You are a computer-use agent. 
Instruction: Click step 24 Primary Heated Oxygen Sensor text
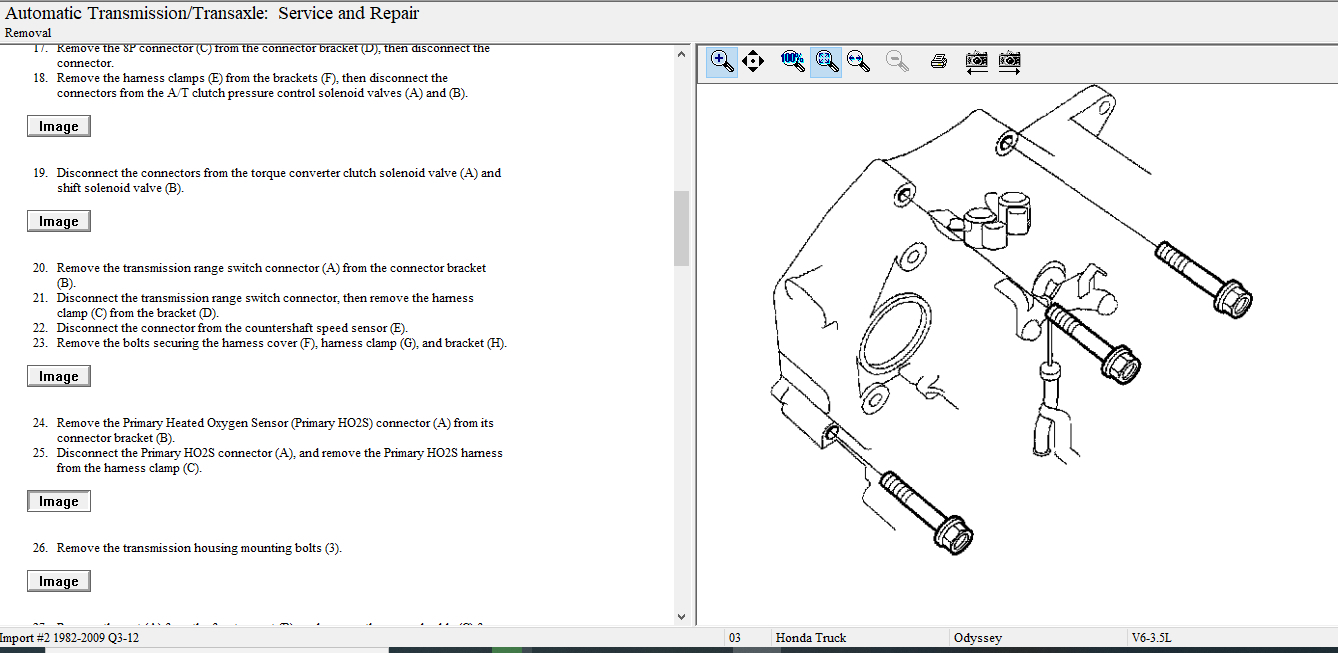pos(275,430)
